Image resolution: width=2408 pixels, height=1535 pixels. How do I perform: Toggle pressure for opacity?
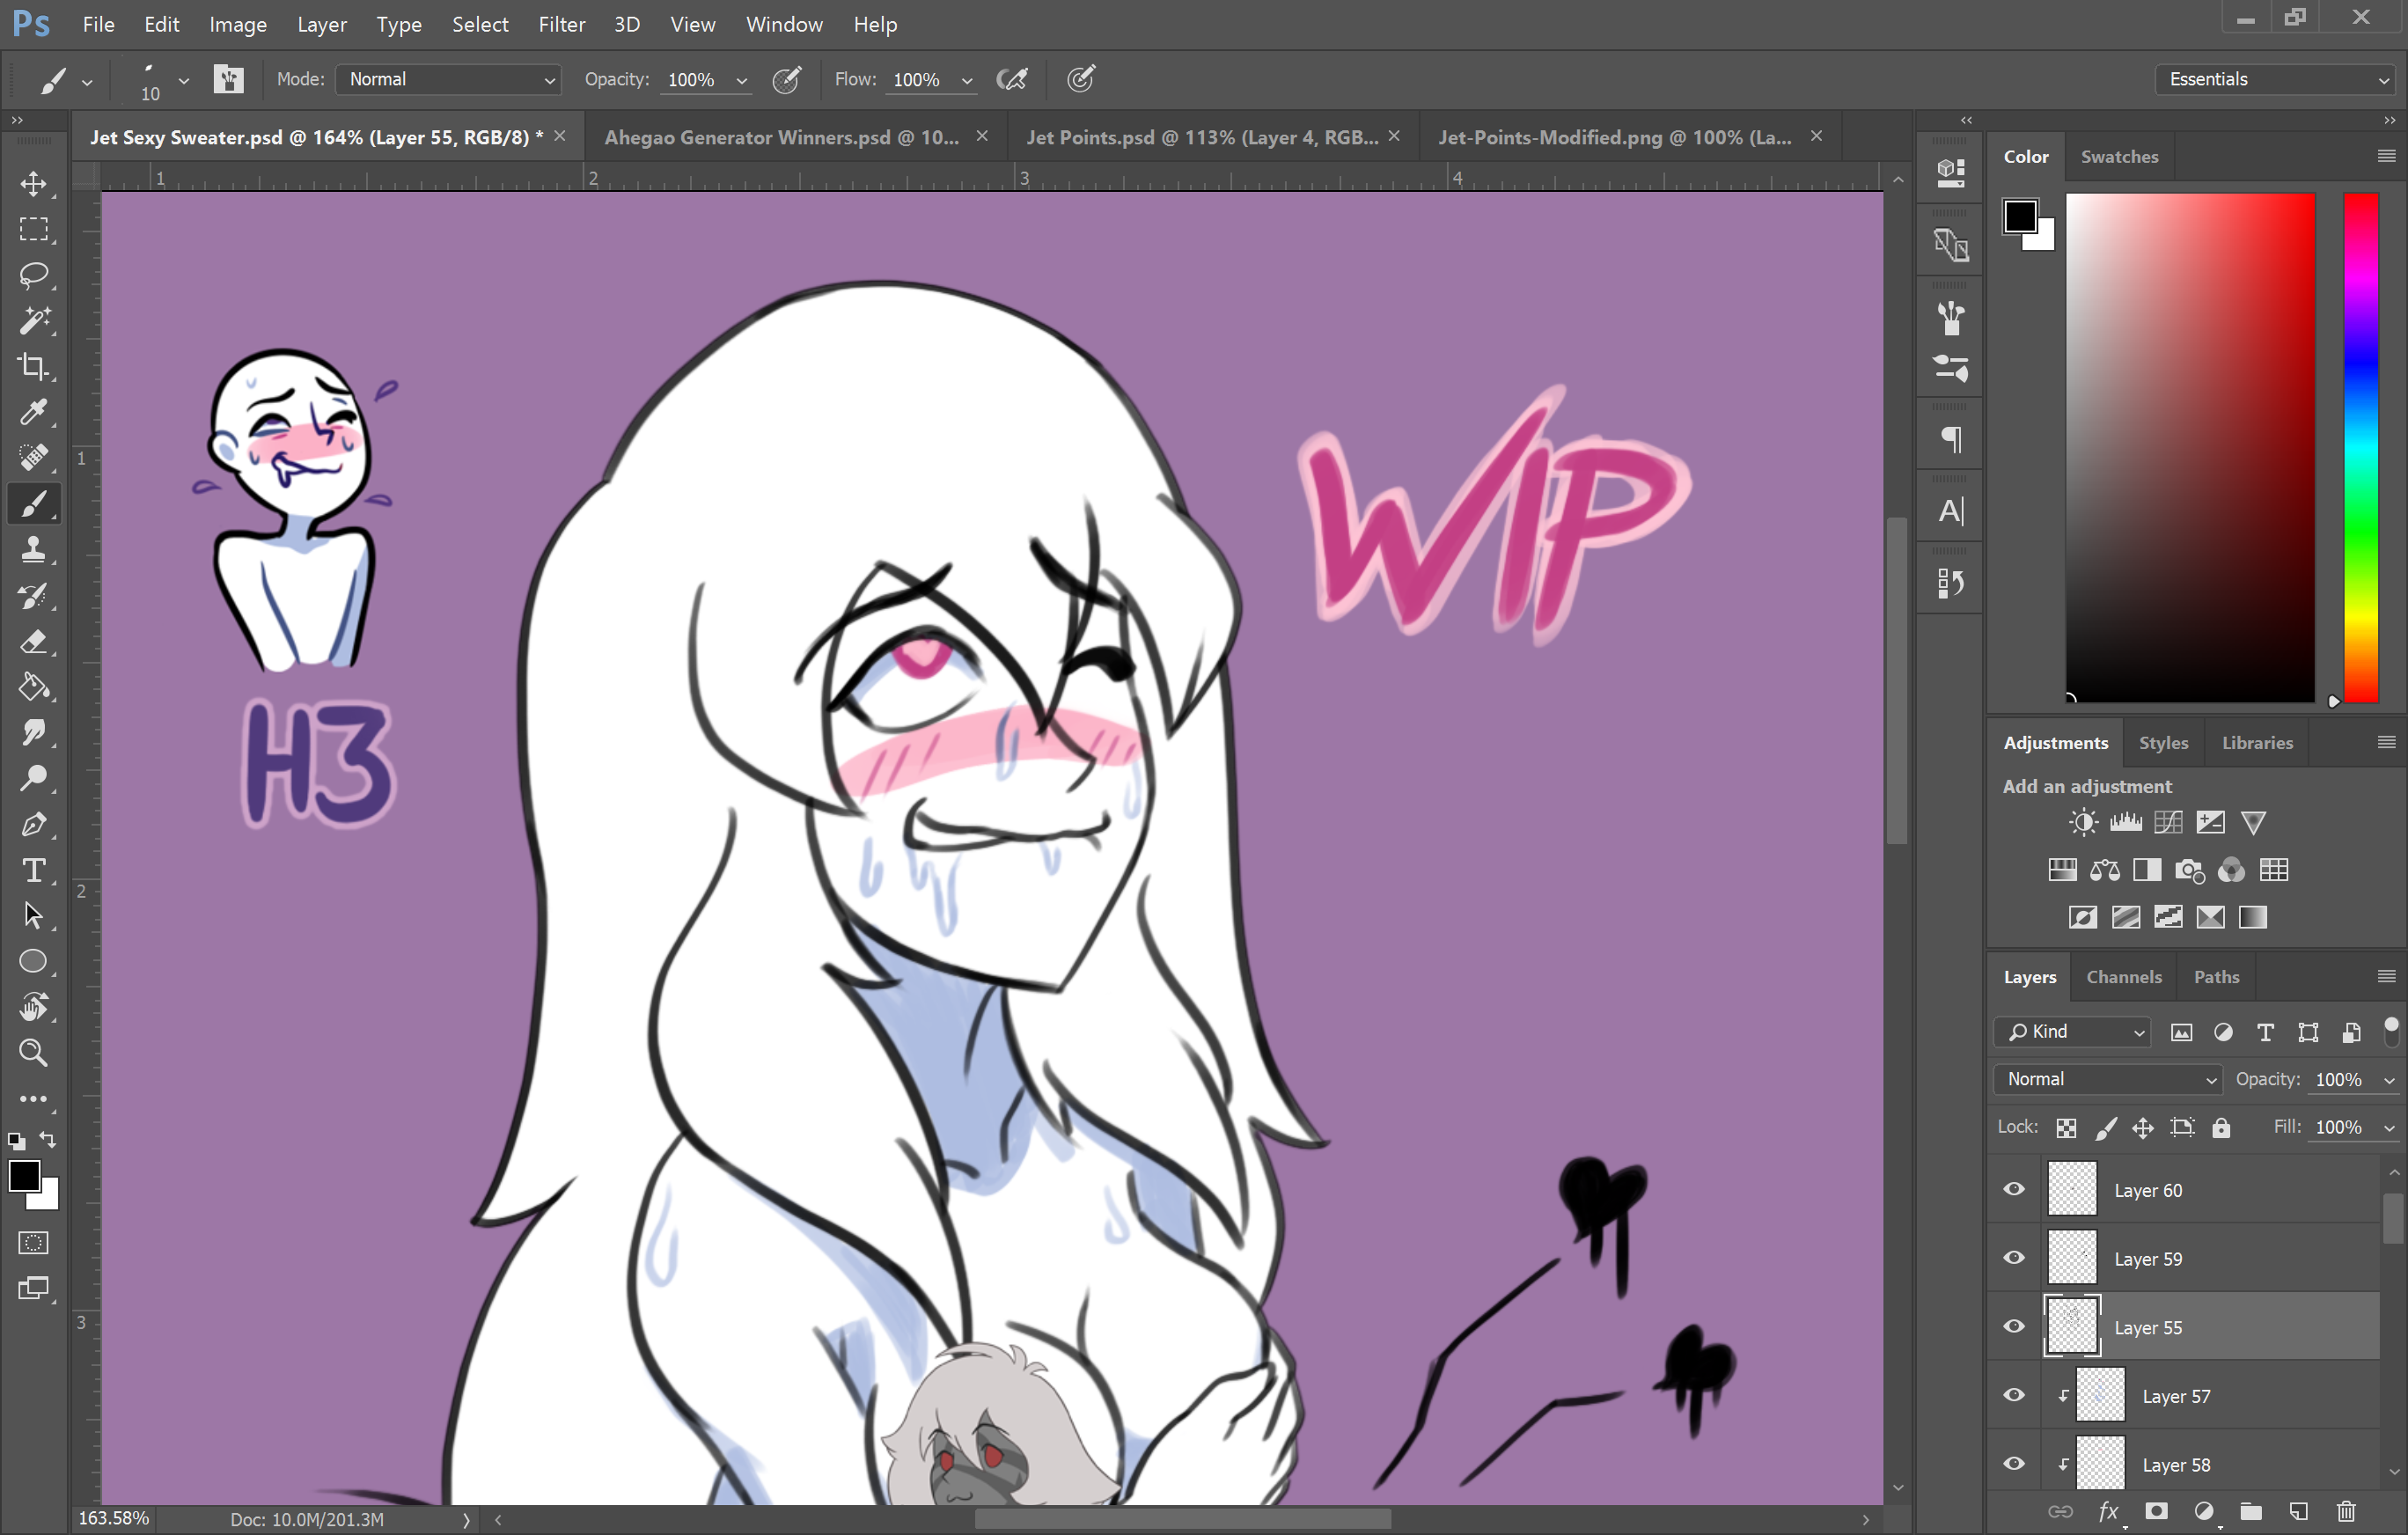(787, 79)
